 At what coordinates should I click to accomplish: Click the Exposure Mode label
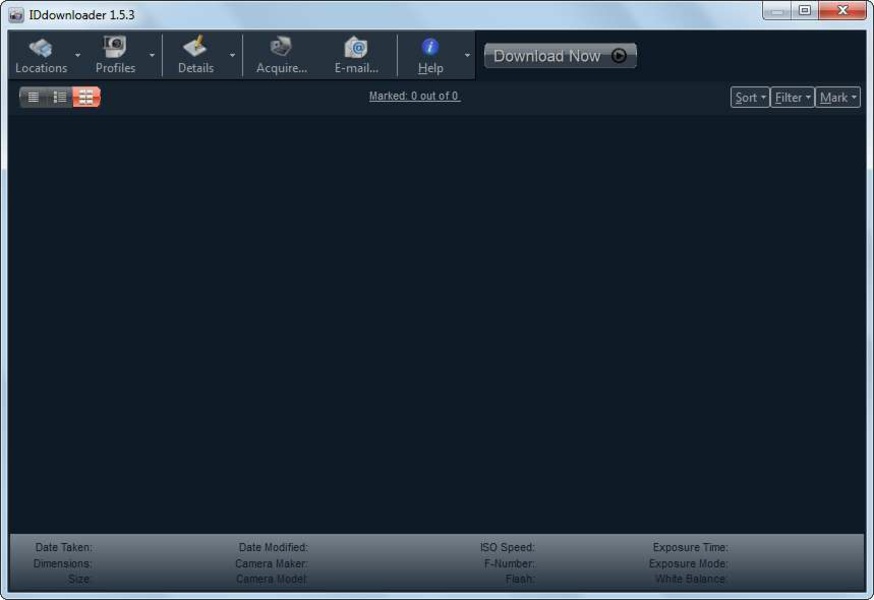click(688, 564)
